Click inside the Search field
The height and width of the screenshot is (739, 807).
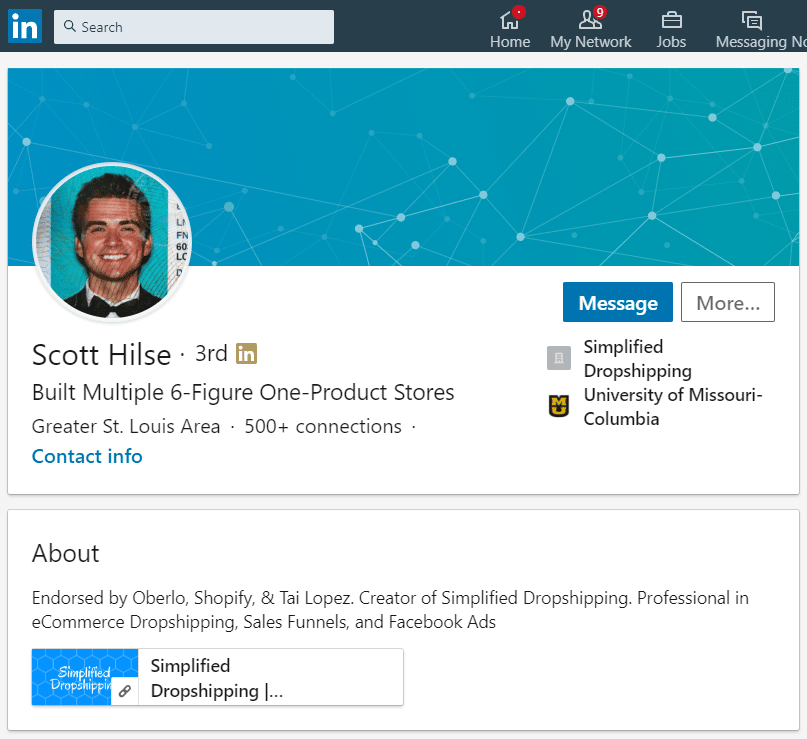pyautogui.click(x=194, y=27)
